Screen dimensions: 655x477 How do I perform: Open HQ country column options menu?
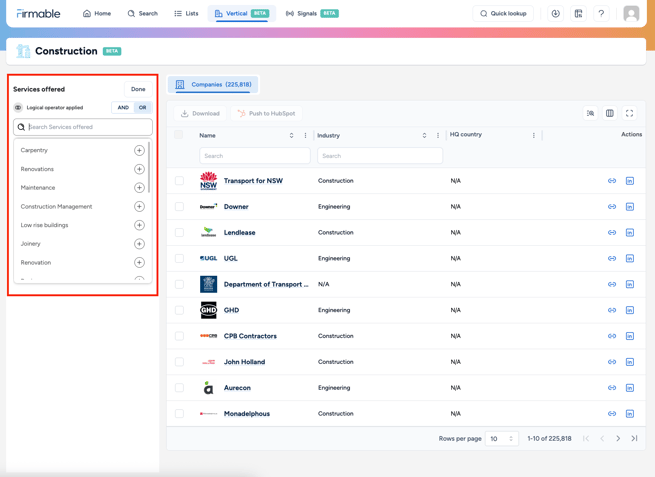(x=534, y=135)
